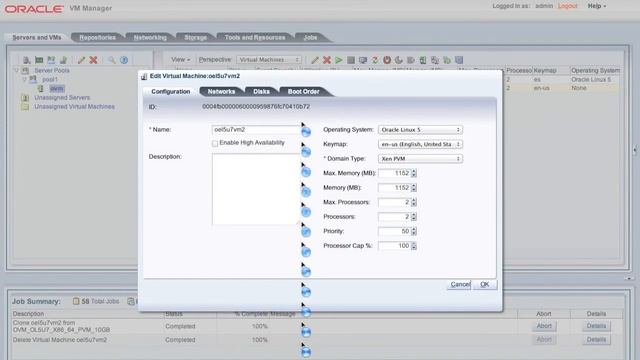Click the Edit Virtual Machine dialog title icon
This screenshot has height=360, width=640.
click(144, 76)
